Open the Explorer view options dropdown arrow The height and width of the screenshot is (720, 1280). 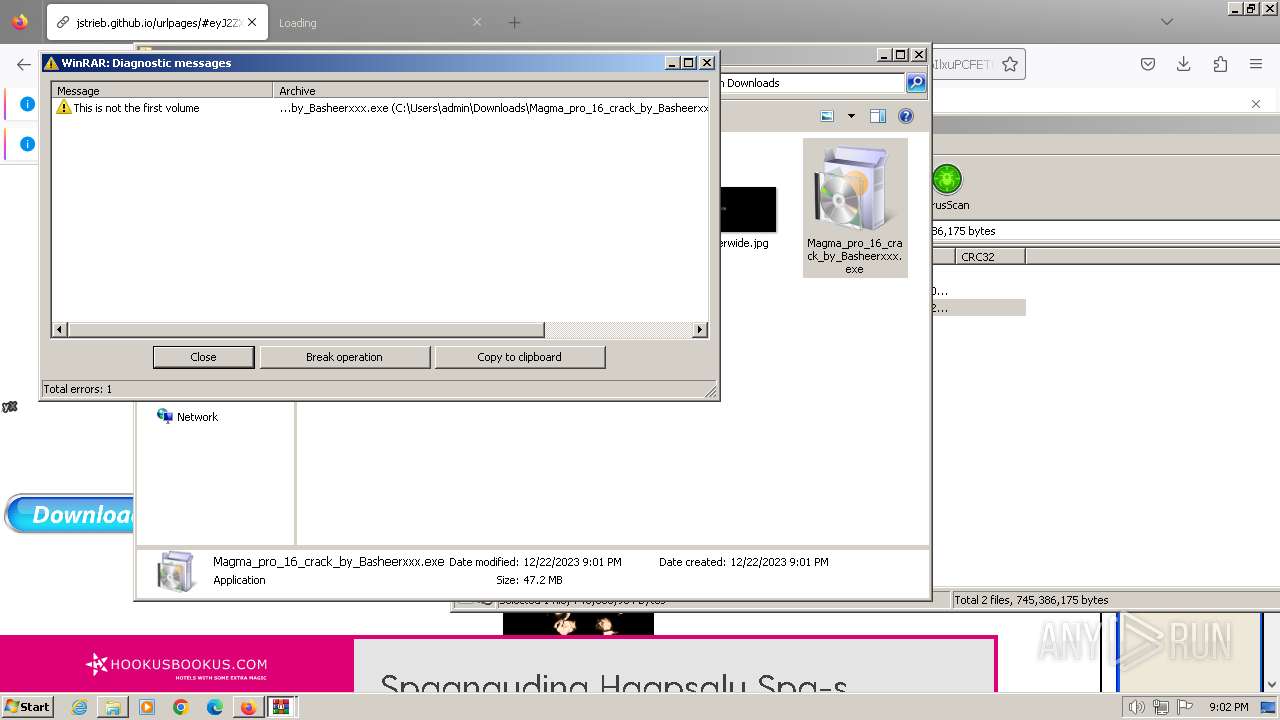coord(851,116)
